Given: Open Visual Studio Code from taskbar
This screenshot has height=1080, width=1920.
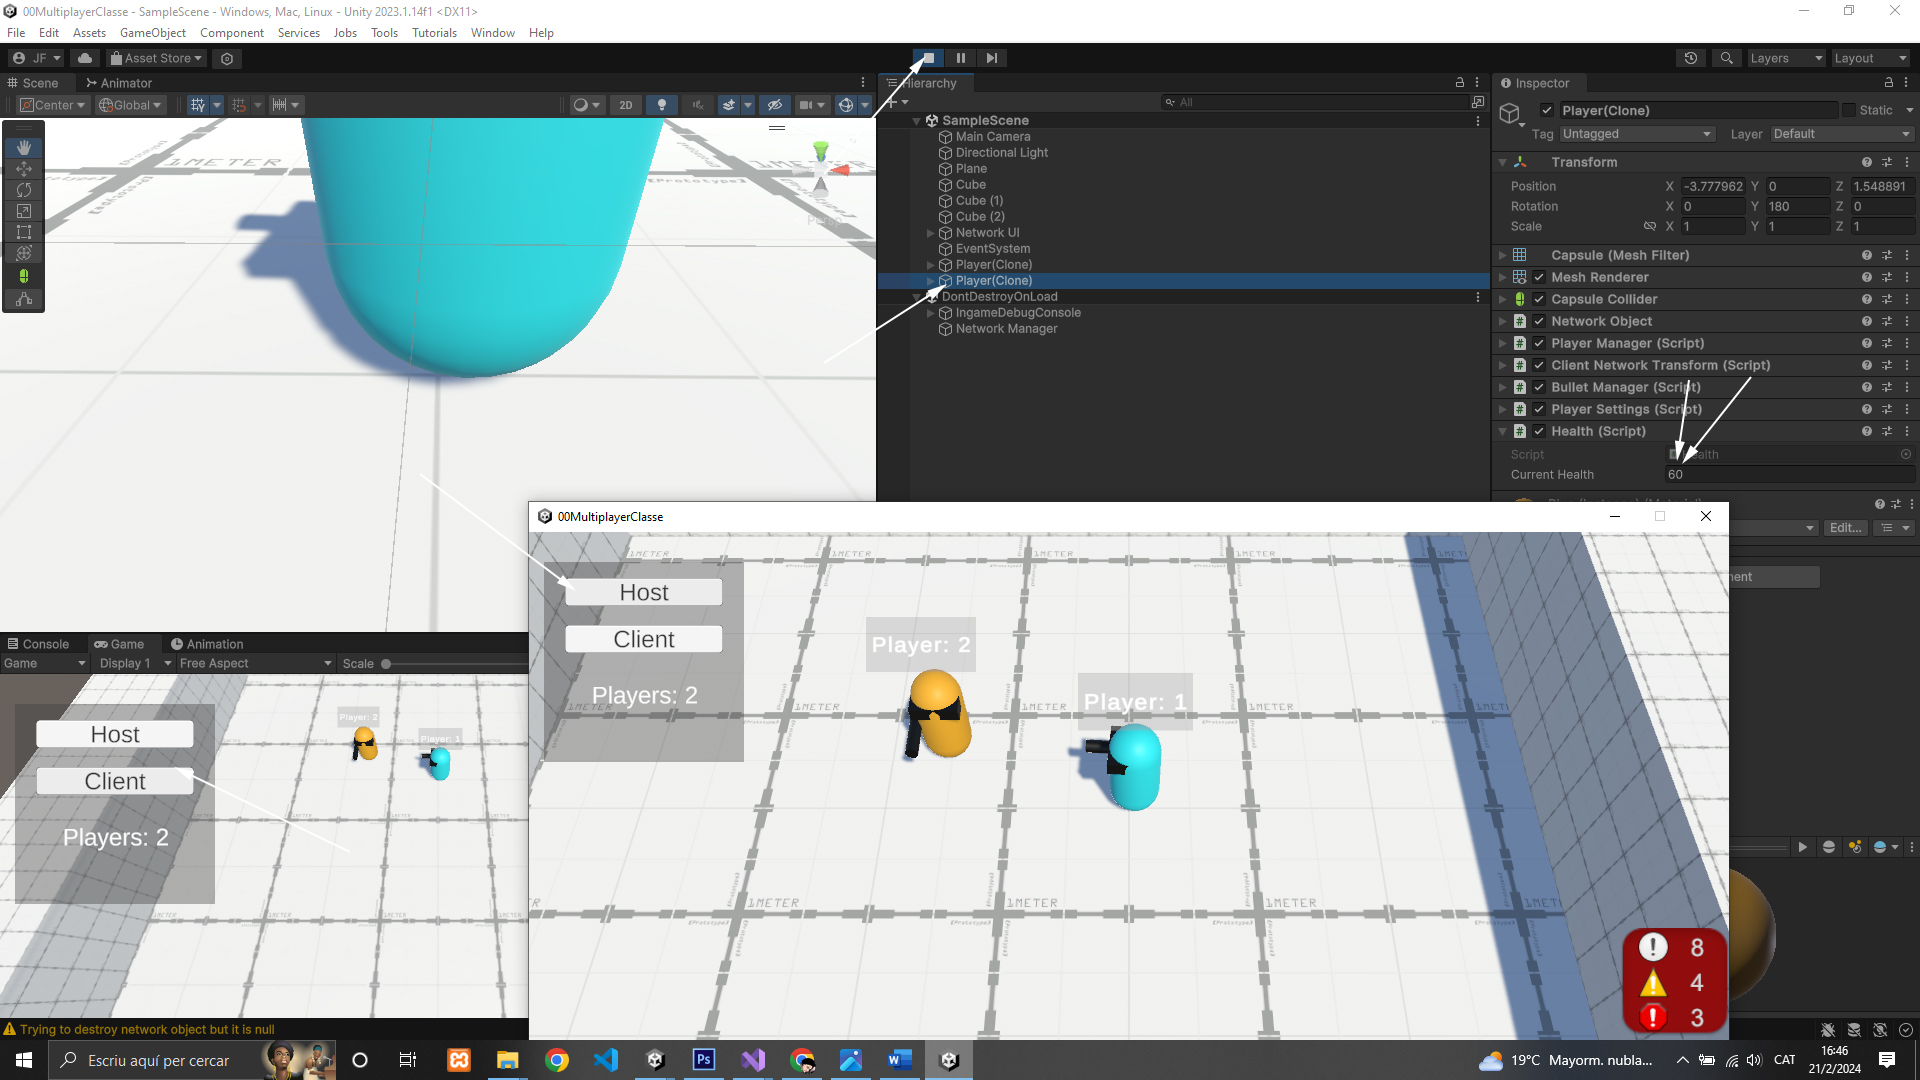Looking at the screenshot, I should (606, 1060).
